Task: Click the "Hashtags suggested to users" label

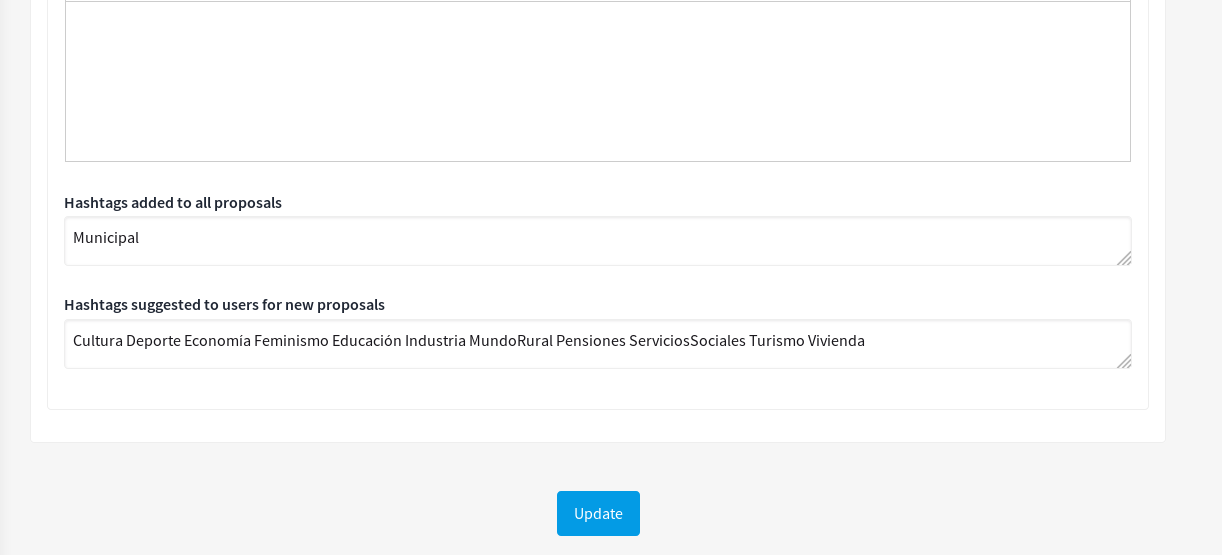Action: 224,304
